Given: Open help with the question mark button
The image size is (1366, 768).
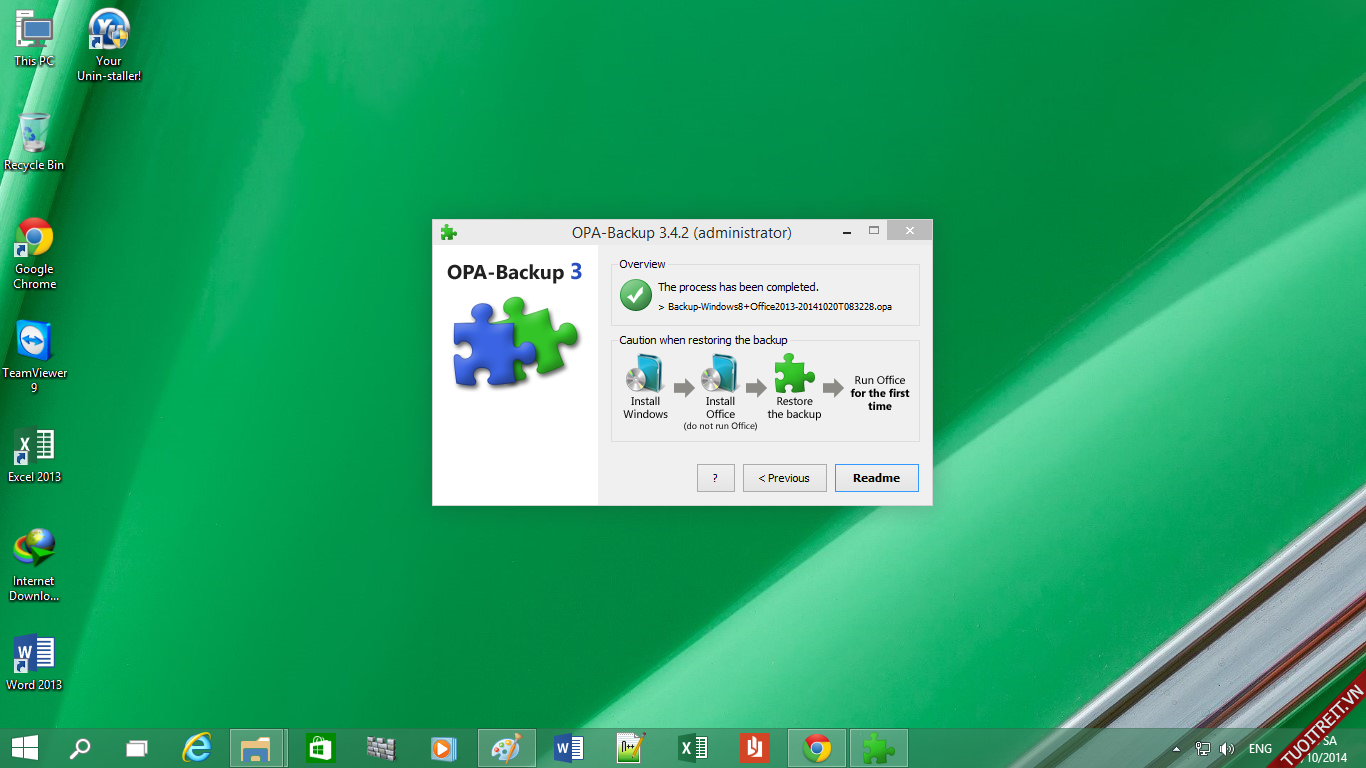Looking at the screenshot, I should tap(715, 478).
